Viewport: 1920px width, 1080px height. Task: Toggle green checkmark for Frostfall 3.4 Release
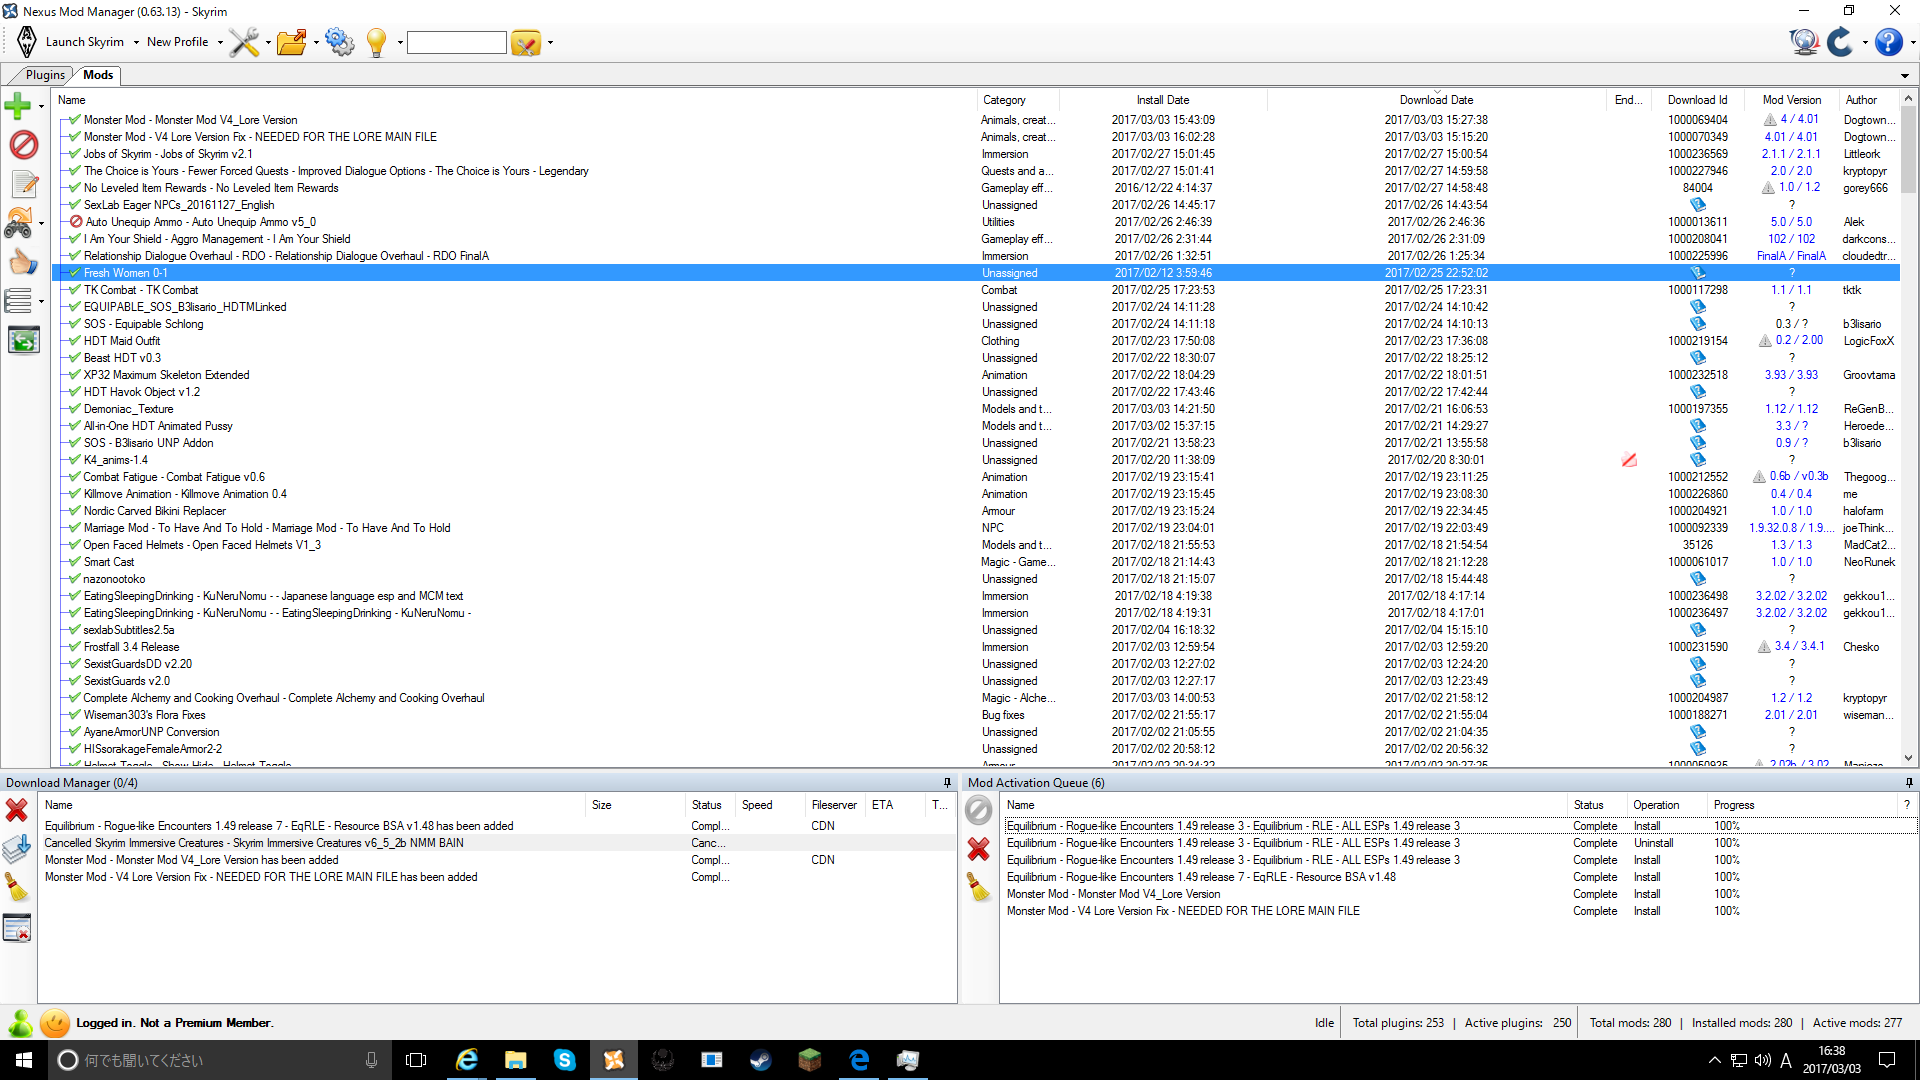coord(75,647)
